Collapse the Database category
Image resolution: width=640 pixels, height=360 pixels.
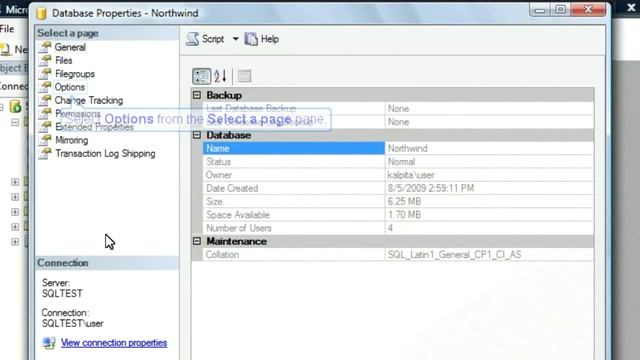[197, 135]
